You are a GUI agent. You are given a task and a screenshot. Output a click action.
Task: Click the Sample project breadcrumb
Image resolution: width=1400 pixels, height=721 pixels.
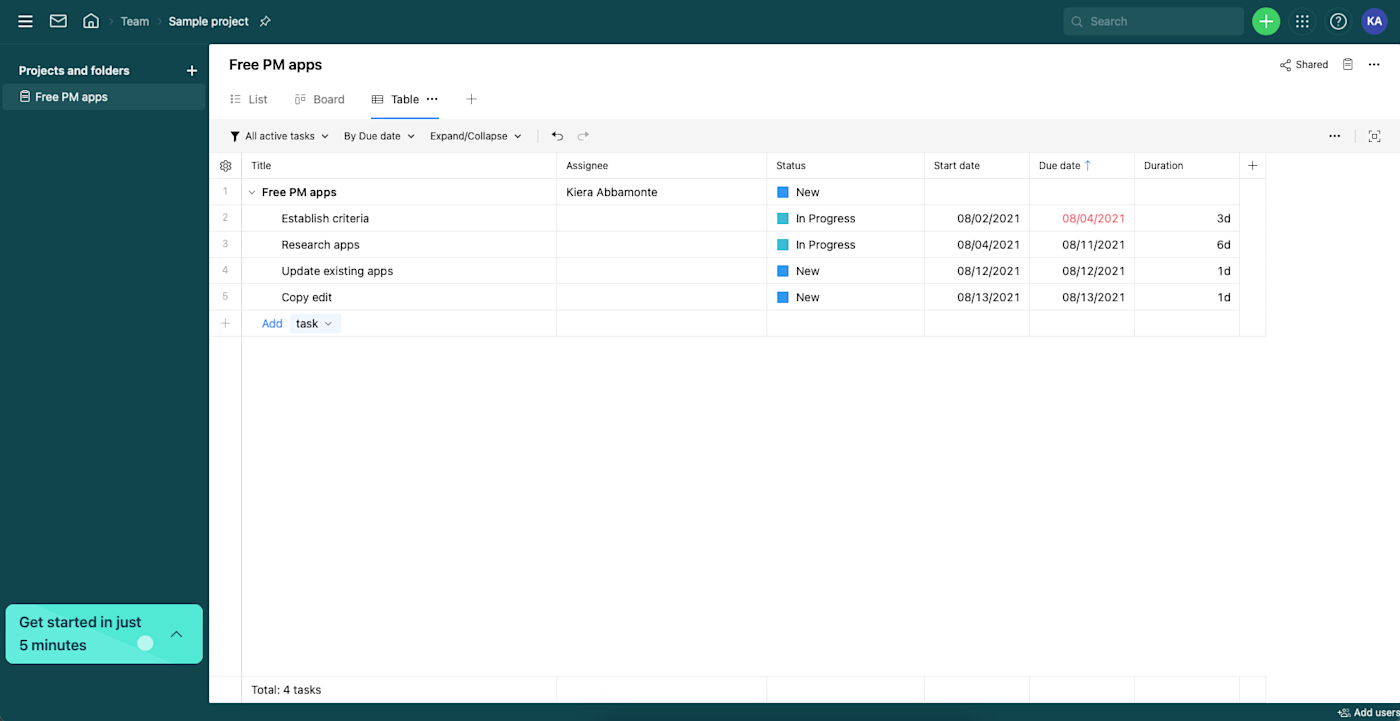208,21
